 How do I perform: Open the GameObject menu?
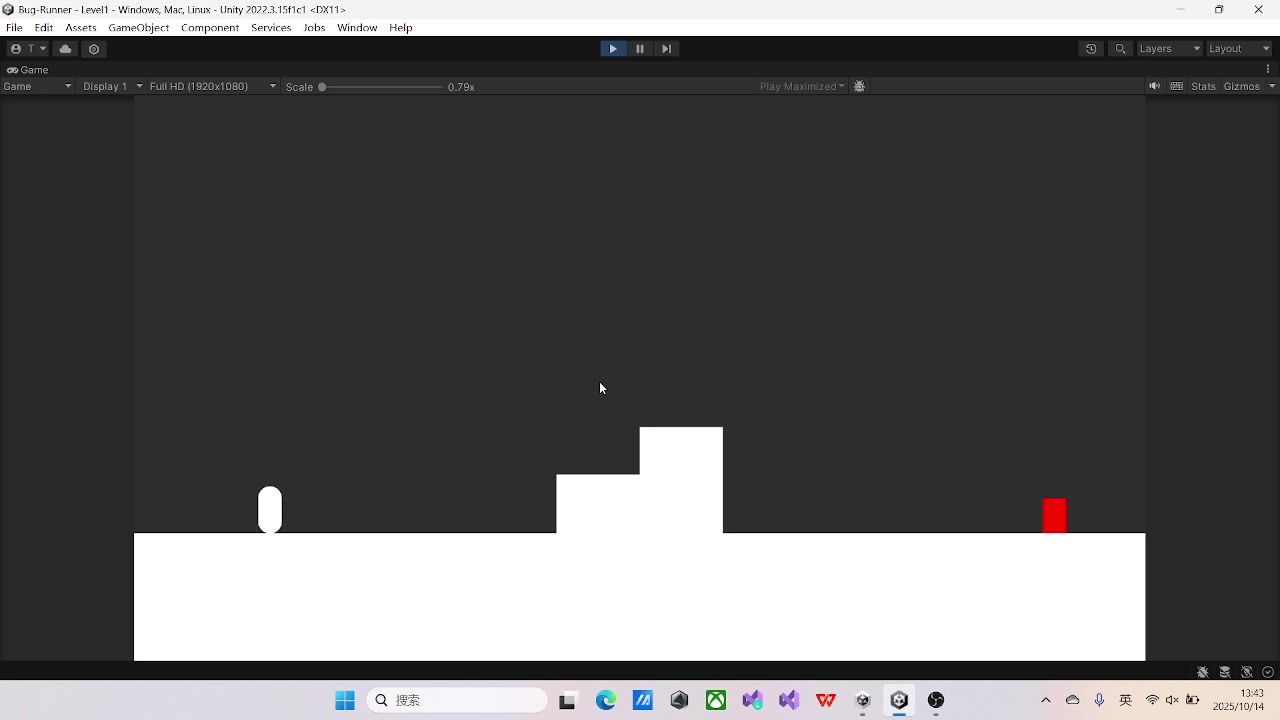pyautogui.click(x=139, y=28)
